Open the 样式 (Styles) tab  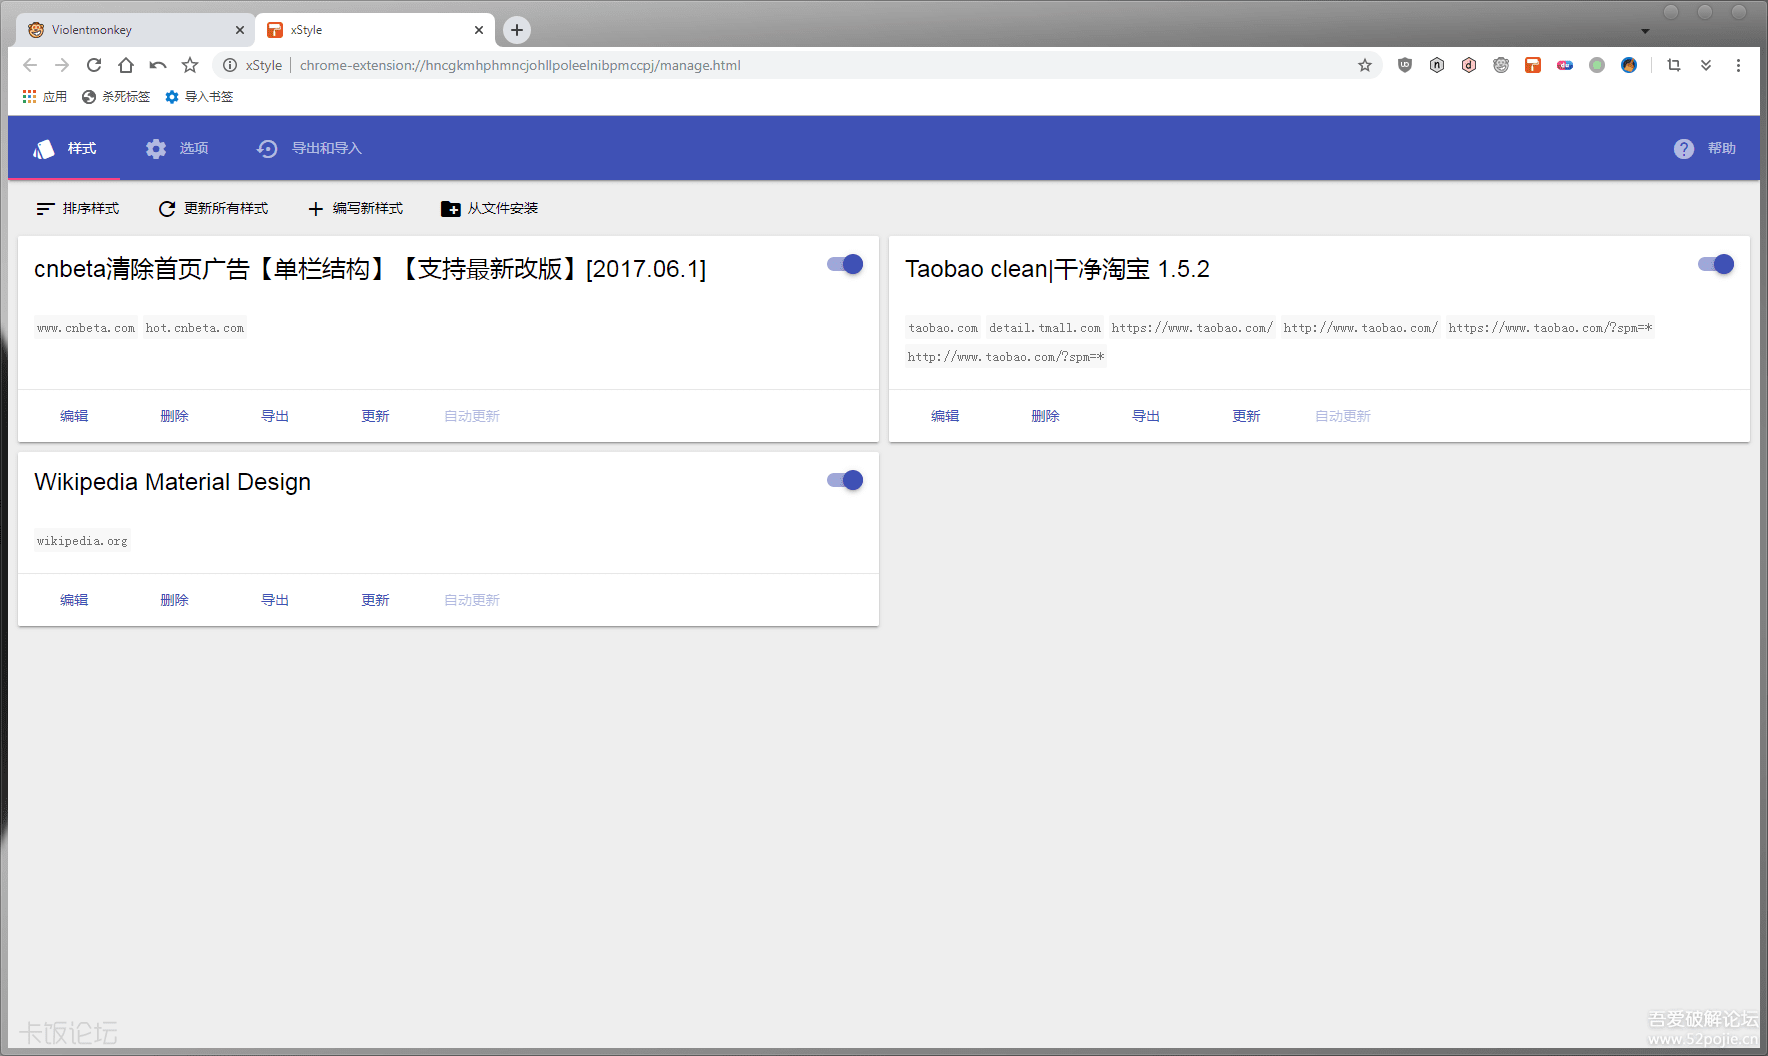(64, 148)
